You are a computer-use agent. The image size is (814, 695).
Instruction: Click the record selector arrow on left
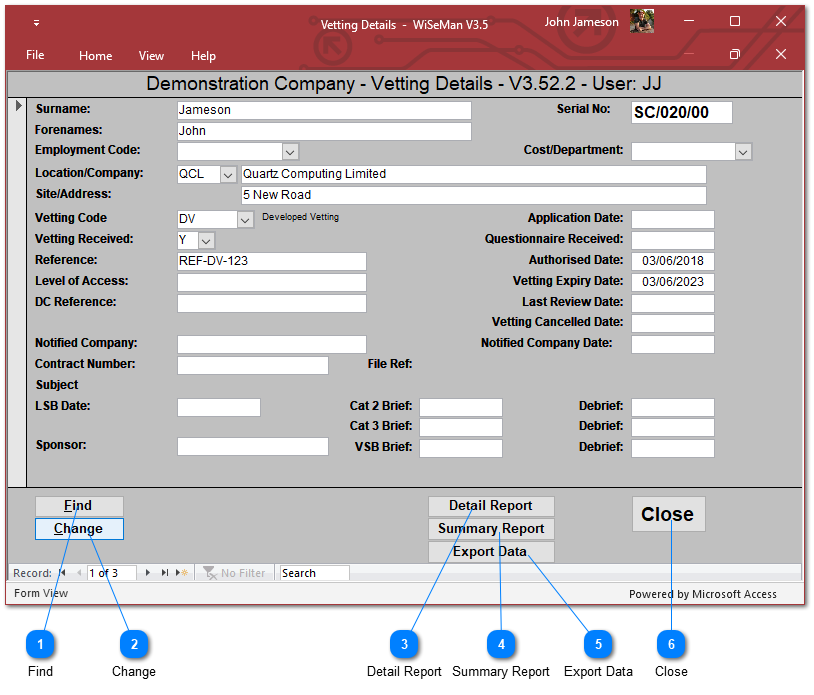(x=18, y=106)
